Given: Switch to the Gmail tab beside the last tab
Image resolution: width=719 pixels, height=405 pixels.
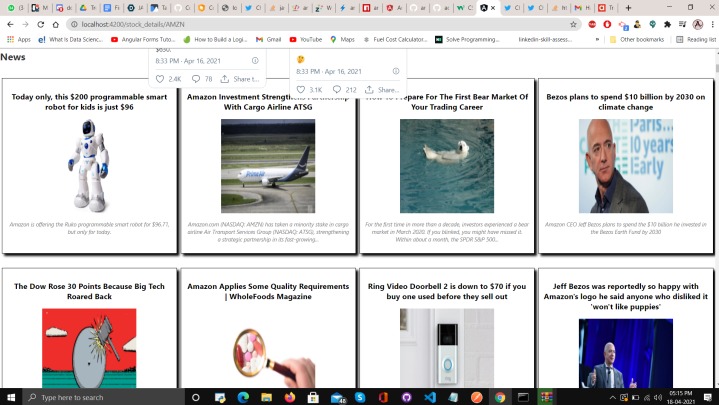Looking at the screenshot, I should 583,8.
